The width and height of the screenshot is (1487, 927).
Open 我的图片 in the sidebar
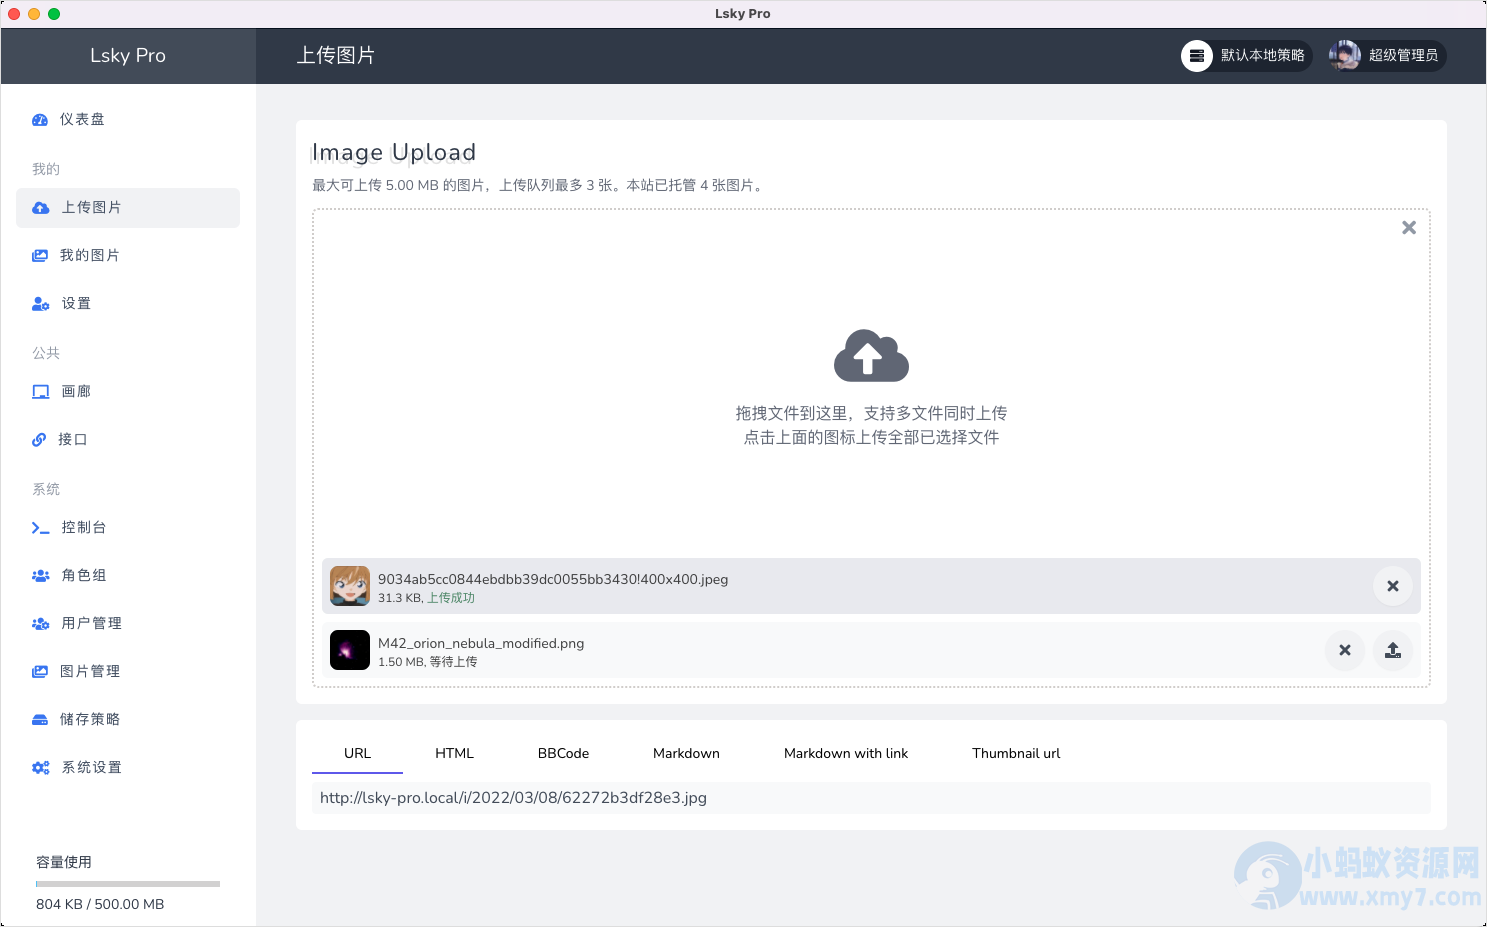128,256
